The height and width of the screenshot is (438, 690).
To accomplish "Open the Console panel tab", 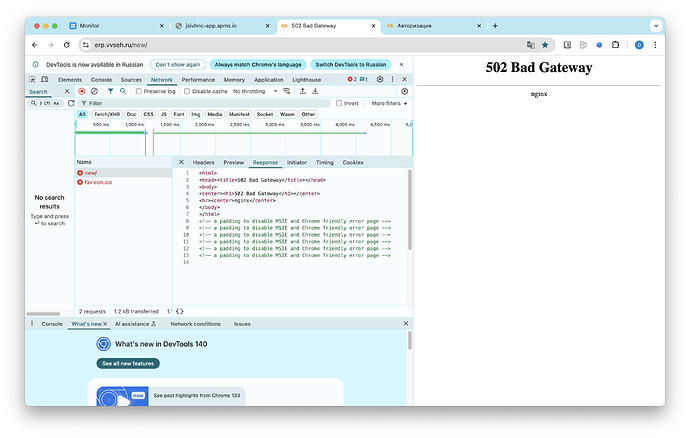I will 101,79.
